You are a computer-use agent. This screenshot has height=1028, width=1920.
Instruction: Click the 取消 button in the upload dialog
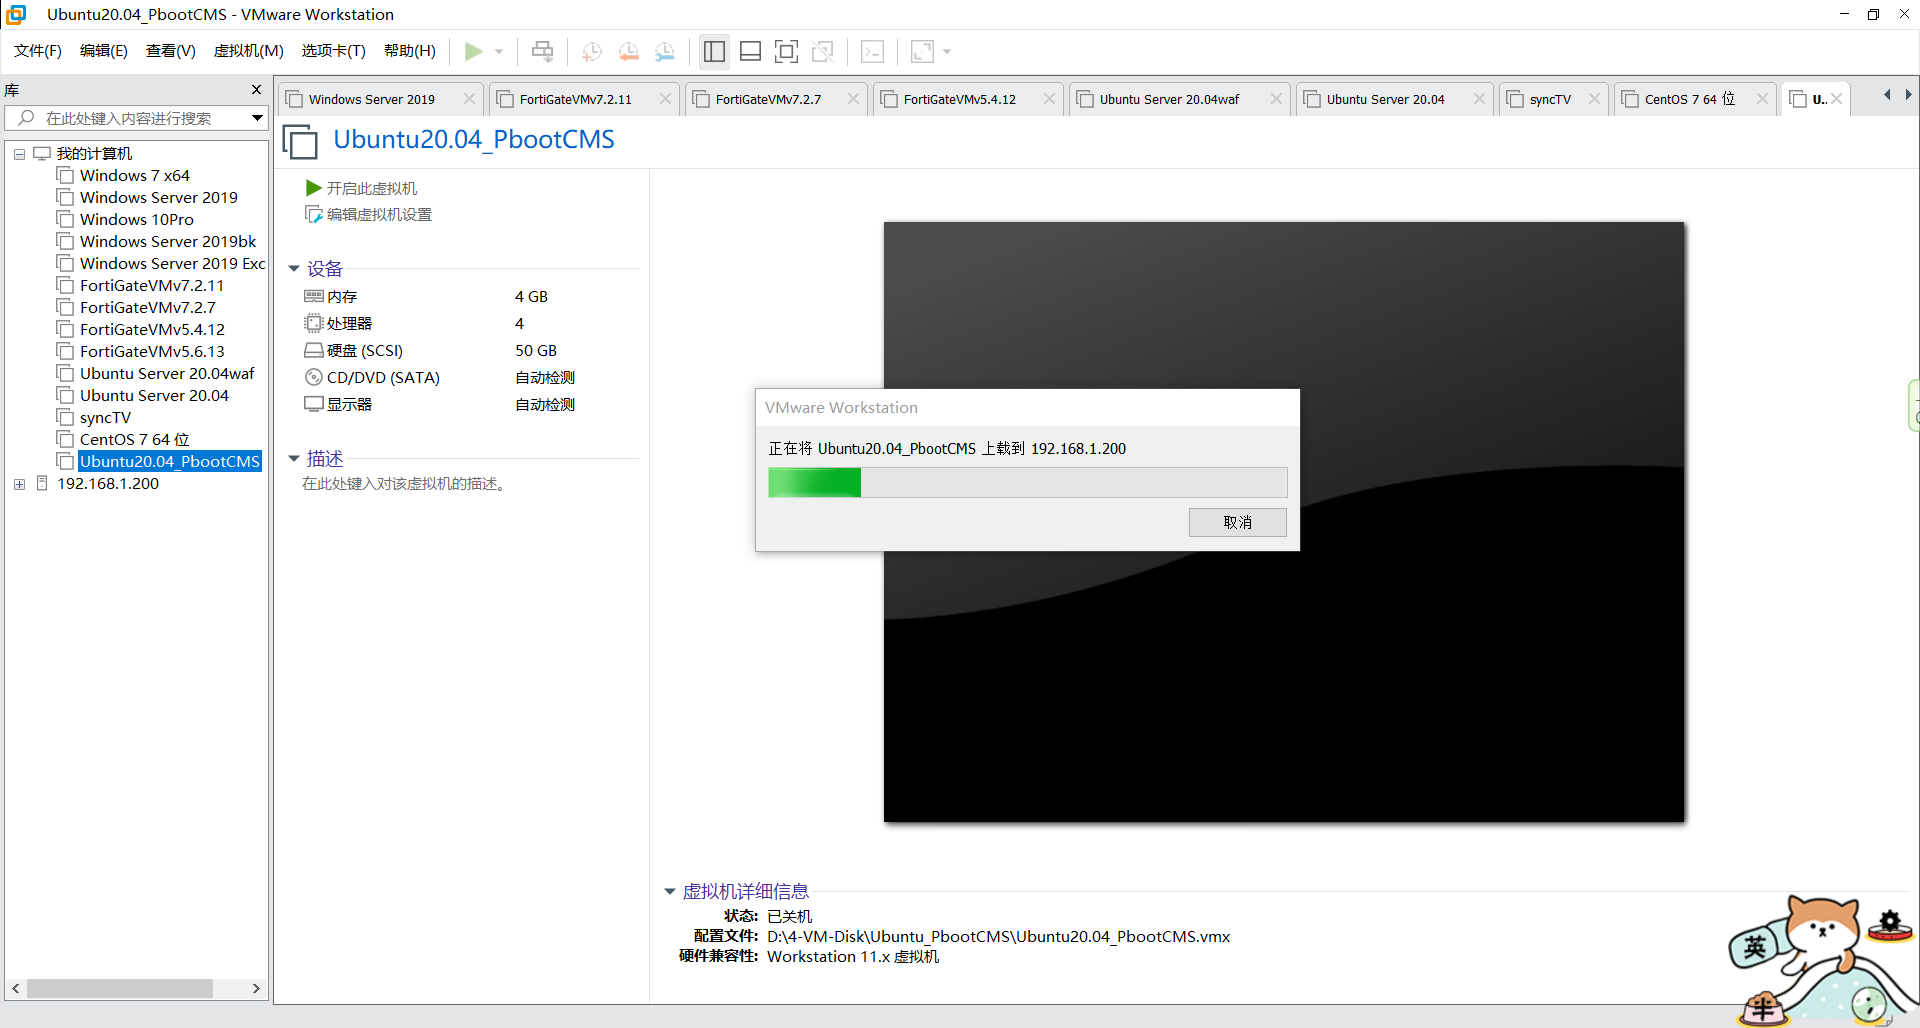(1237, 522)
